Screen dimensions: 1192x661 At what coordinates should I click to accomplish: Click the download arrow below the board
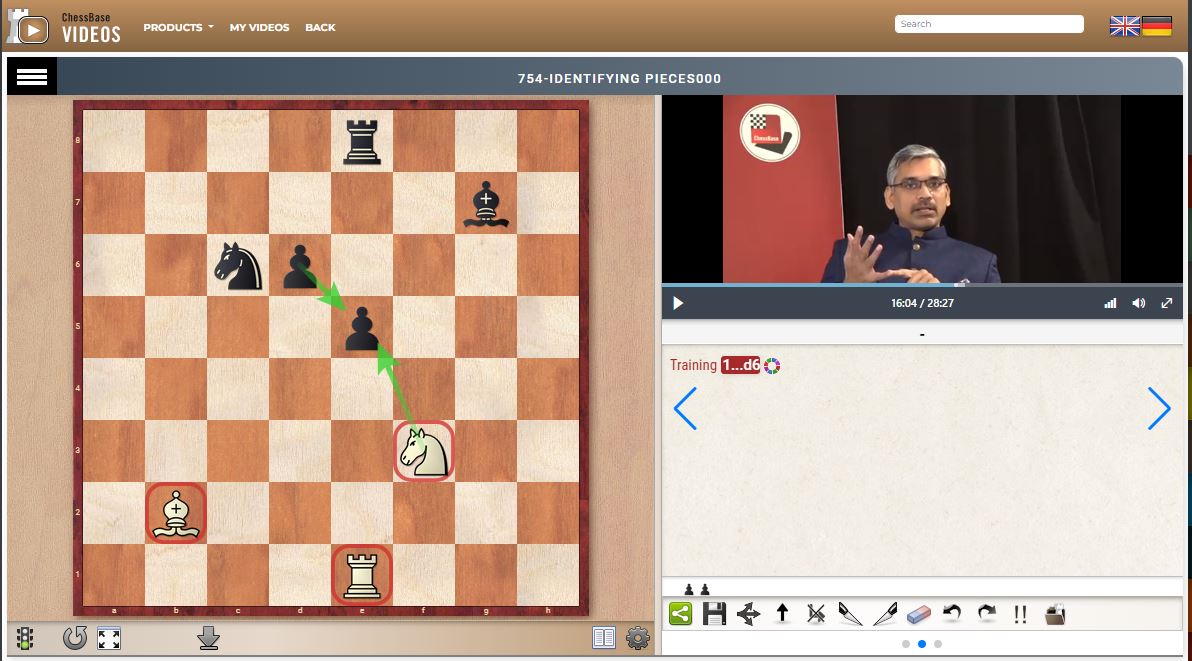[208, 638]
